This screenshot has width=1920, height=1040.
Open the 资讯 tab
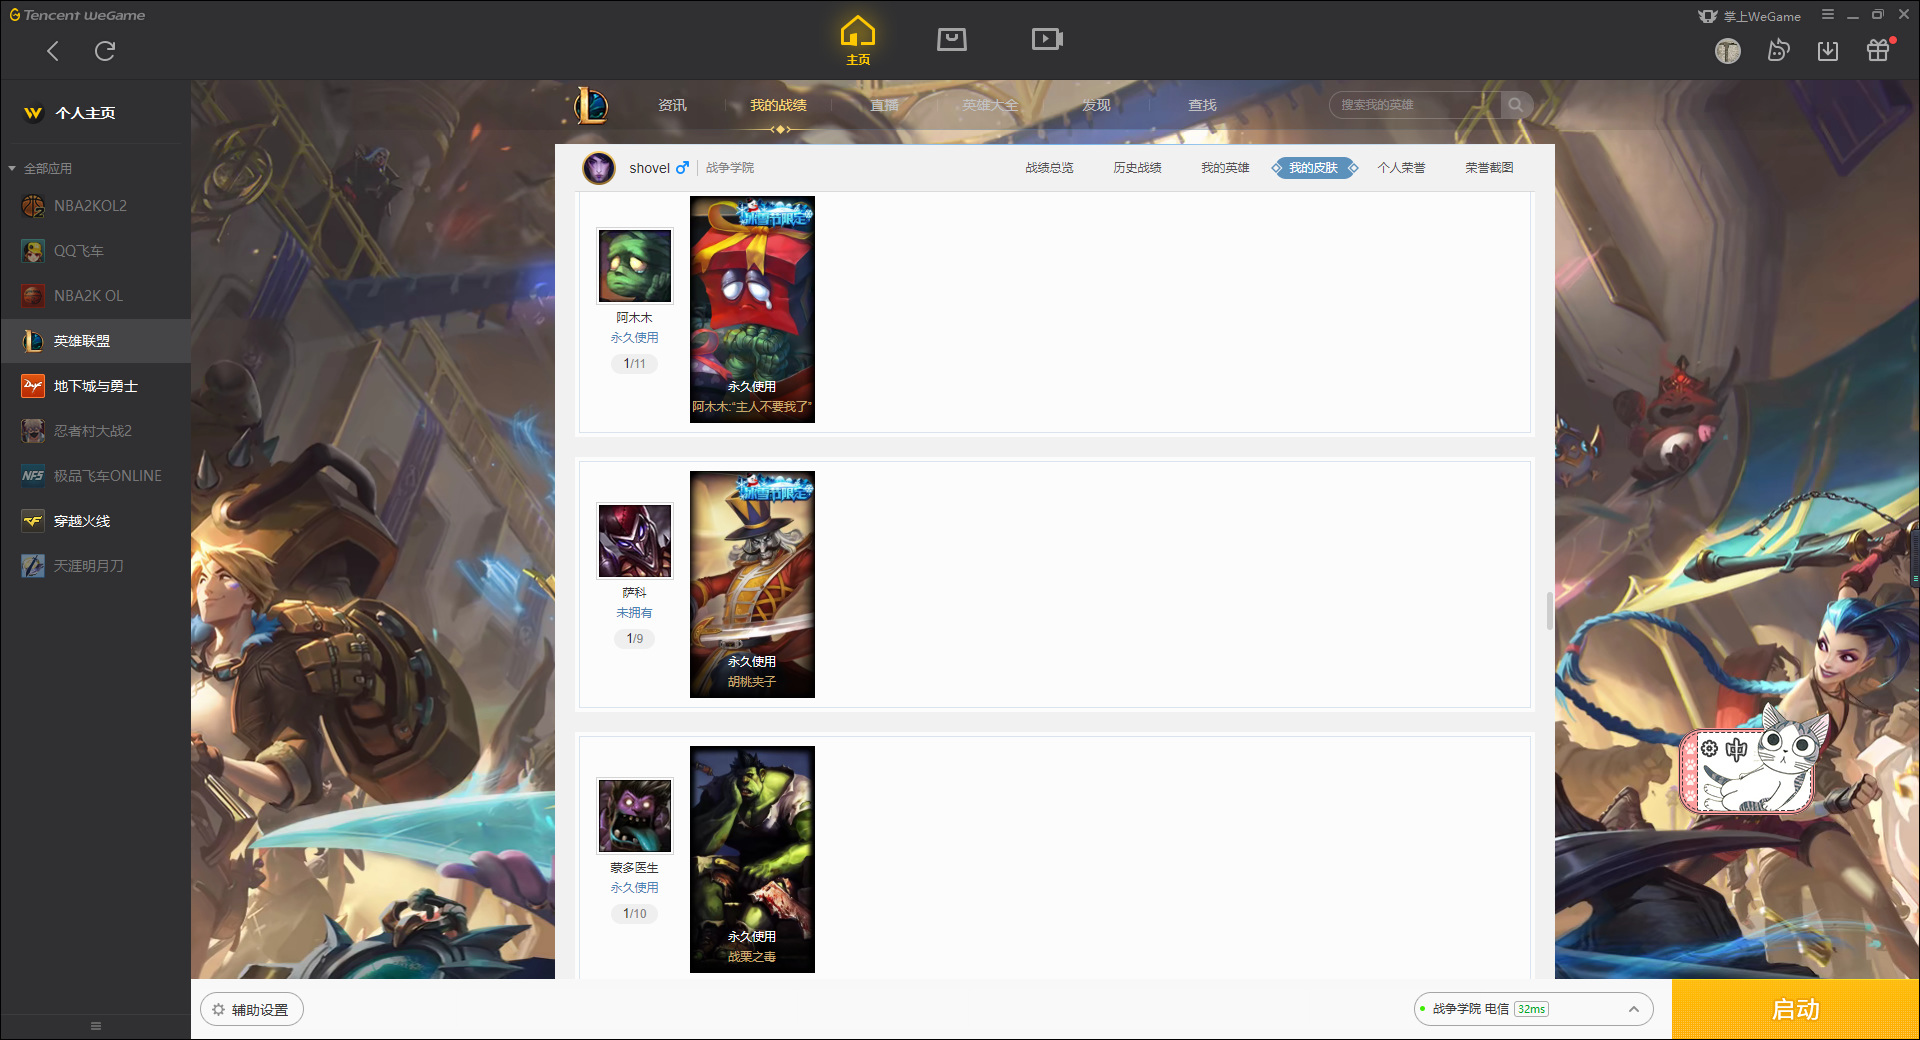click(x=672, y=105)
